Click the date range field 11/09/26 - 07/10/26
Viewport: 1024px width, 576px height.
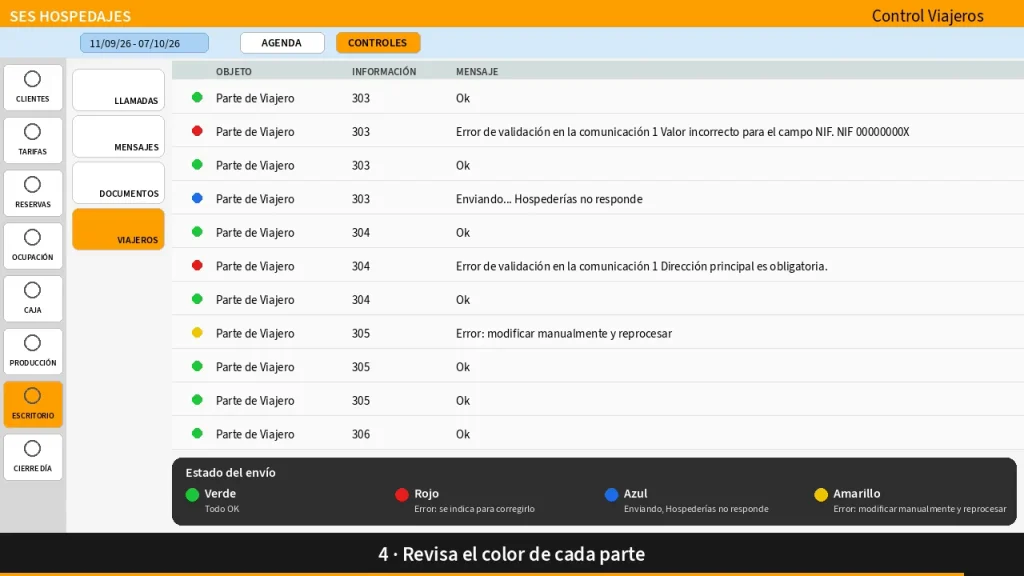click(144, 43)
